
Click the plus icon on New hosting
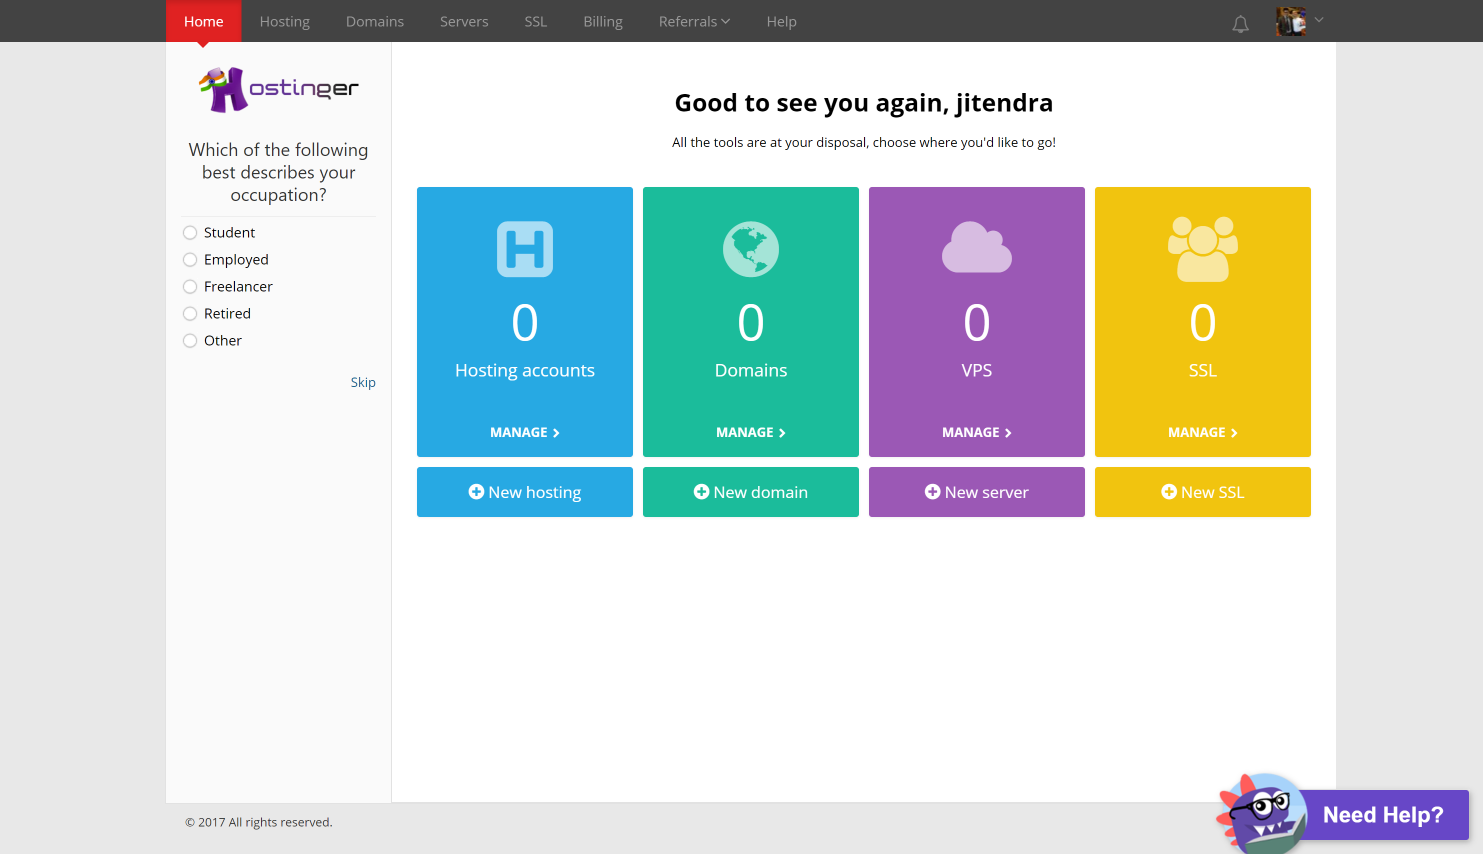478,492
